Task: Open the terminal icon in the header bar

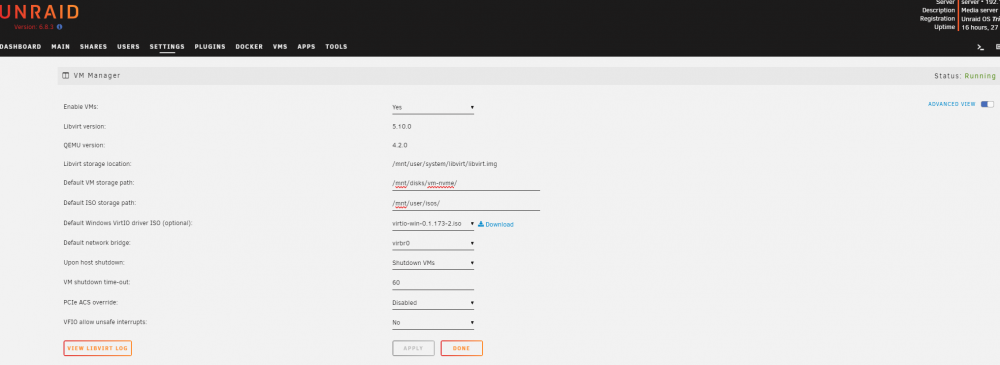Action: click(x=980, y=47)
